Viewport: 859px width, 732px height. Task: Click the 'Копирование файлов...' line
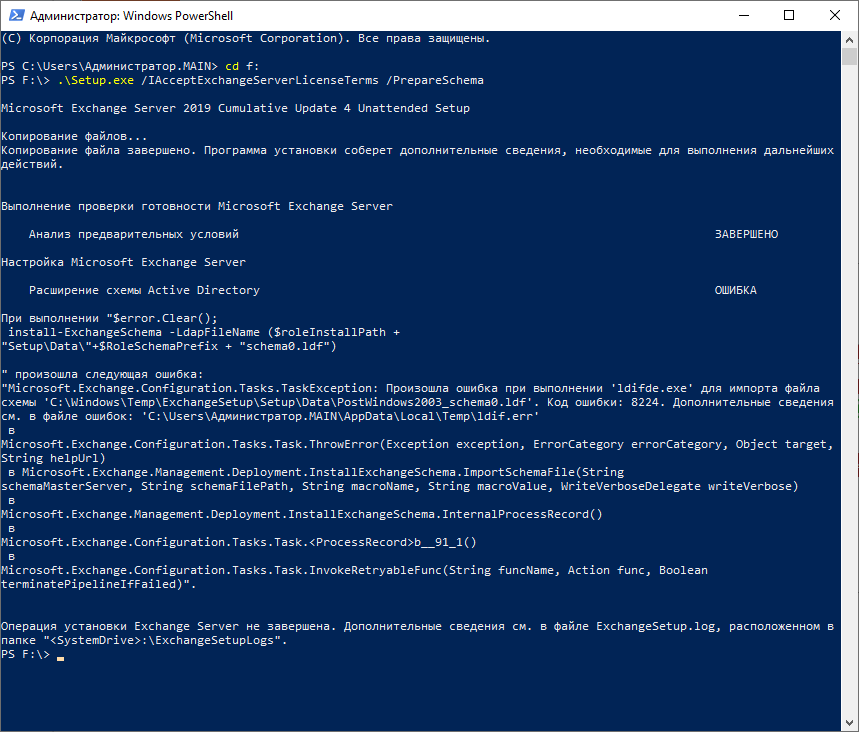click(x=74, y=136)
